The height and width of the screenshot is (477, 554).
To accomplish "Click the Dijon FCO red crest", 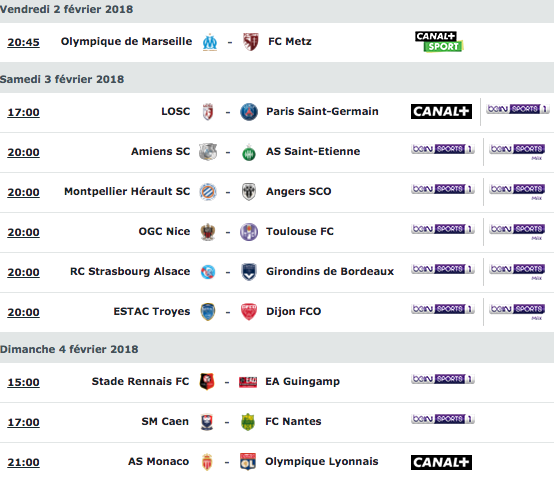I will [x=249, y=312].
